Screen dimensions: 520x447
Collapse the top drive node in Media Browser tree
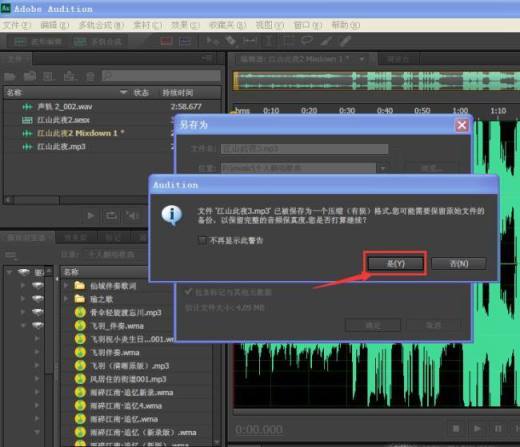click(10, 272)
